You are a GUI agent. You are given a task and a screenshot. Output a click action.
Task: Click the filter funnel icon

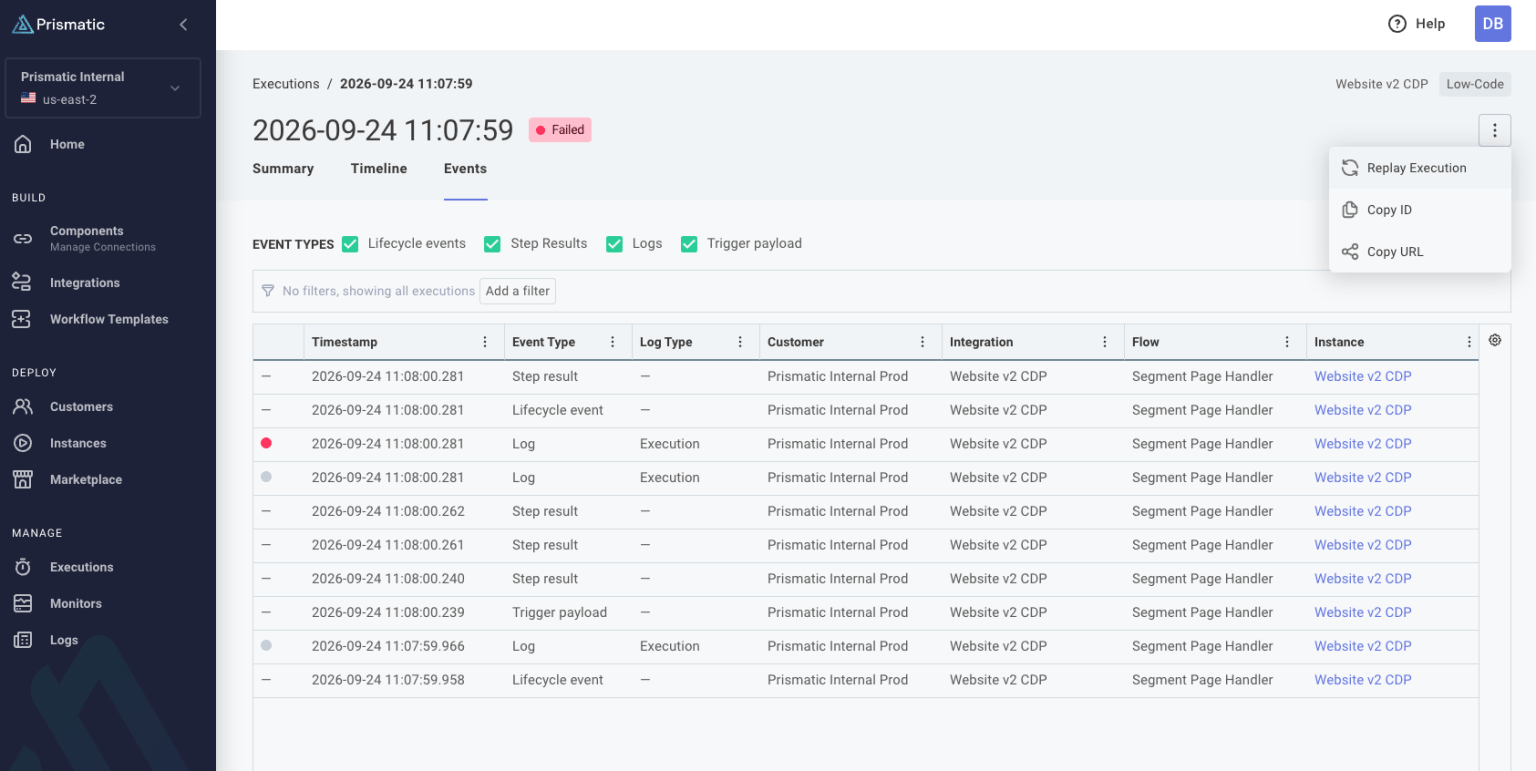click(268, 291)
